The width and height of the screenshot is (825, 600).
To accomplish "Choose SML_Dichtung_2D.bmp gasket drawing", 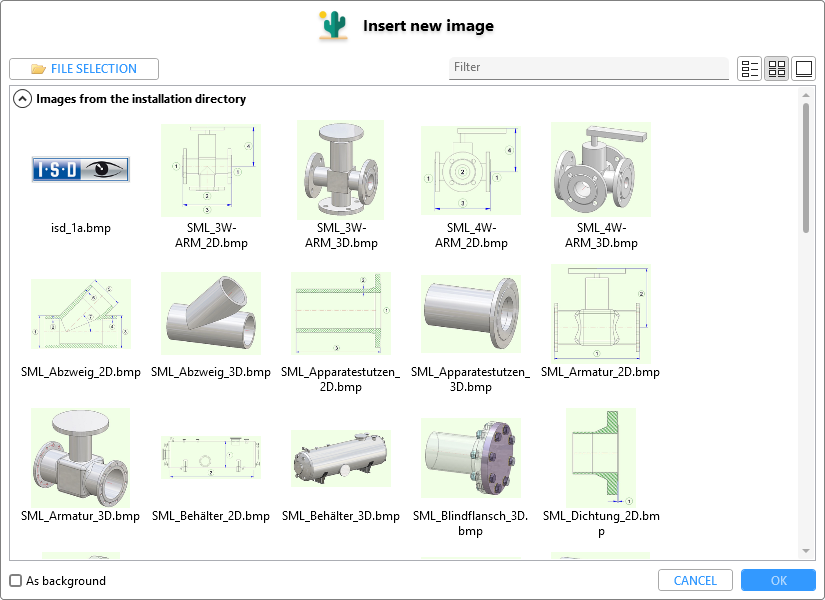I will click(x=600, y=456).
